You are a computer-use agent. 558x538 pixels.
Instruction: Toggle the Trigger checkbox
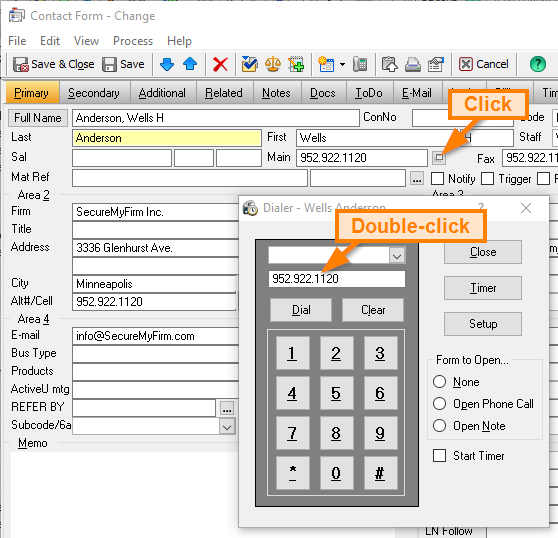pos(488,179)
